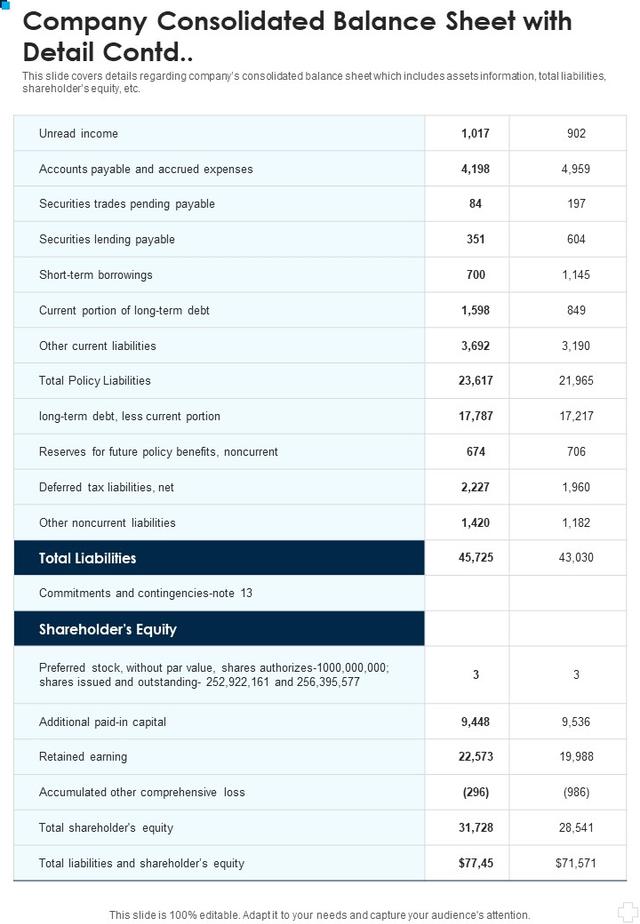640x924 pixels.
Task: Select the 17,787 long-term debt value
Action: (476, 416)
